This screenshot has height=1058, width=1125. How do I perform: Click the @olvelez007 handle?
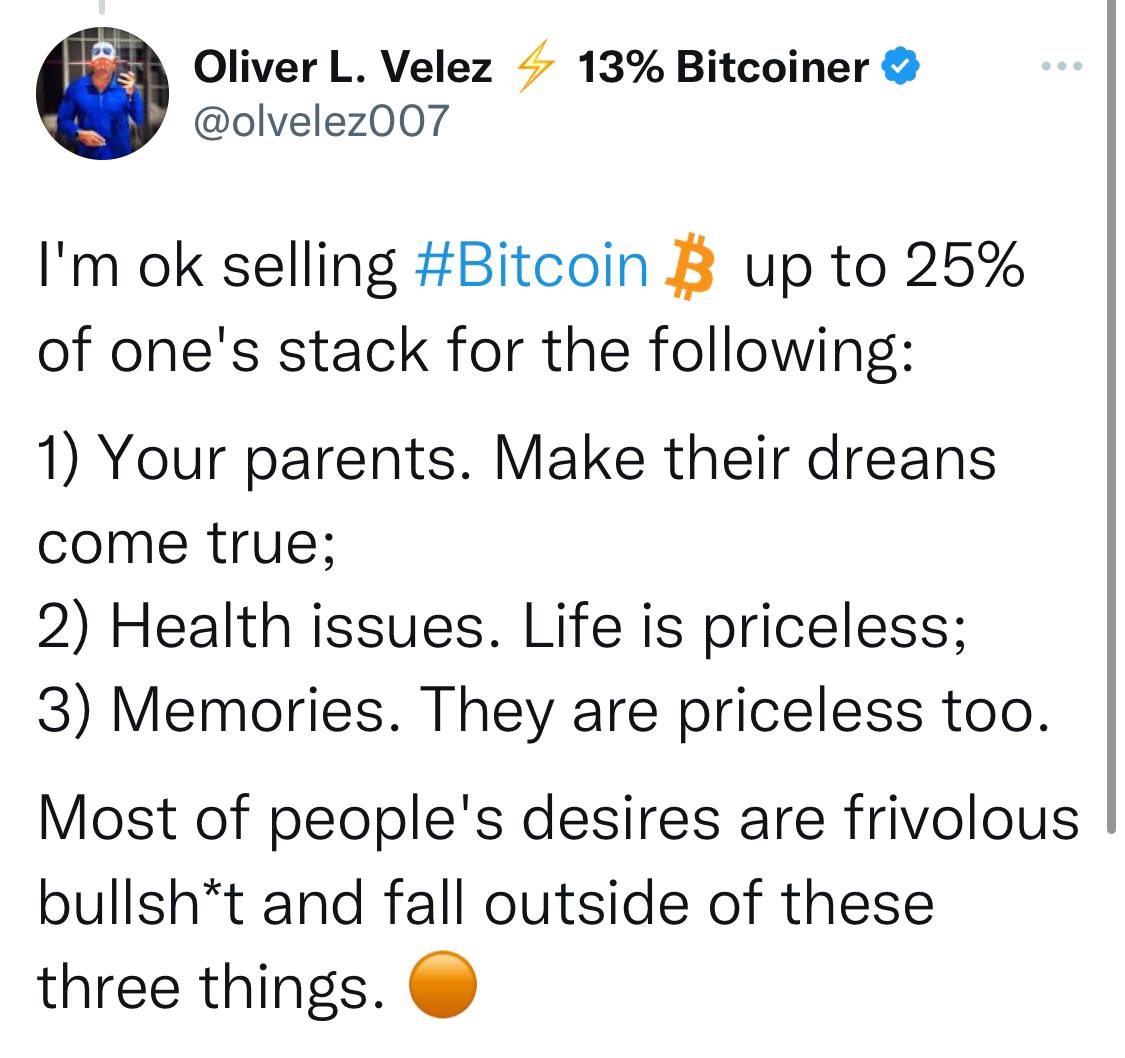click(320, 121)
